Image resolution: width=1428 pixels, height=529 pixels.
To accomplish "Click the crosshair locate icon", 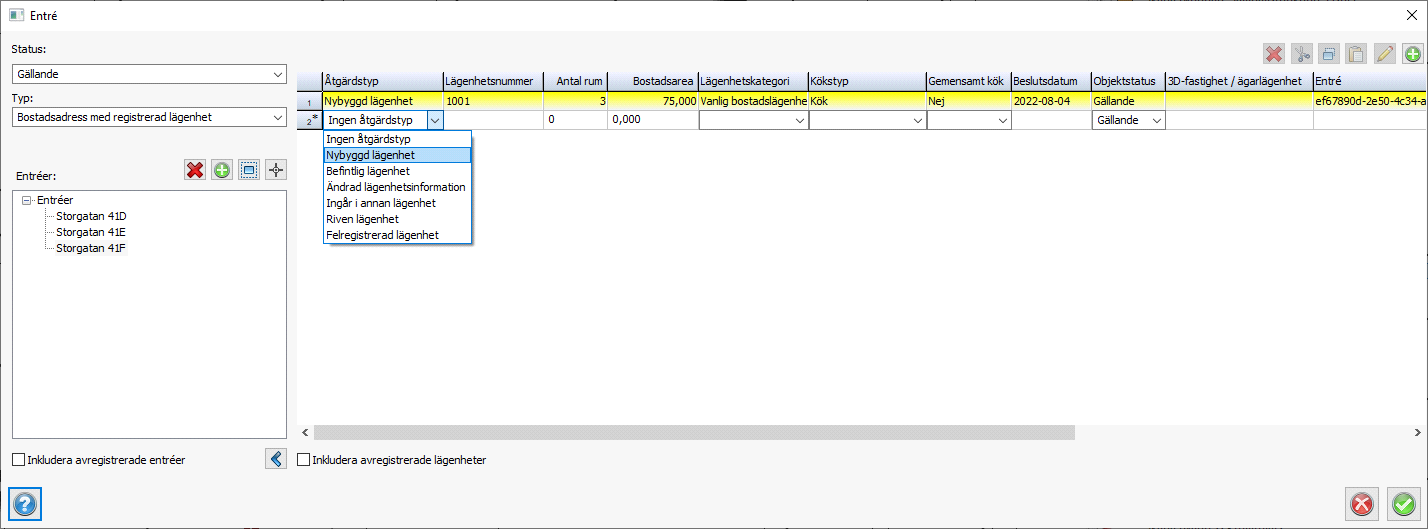I will click(x=276, y=170).
